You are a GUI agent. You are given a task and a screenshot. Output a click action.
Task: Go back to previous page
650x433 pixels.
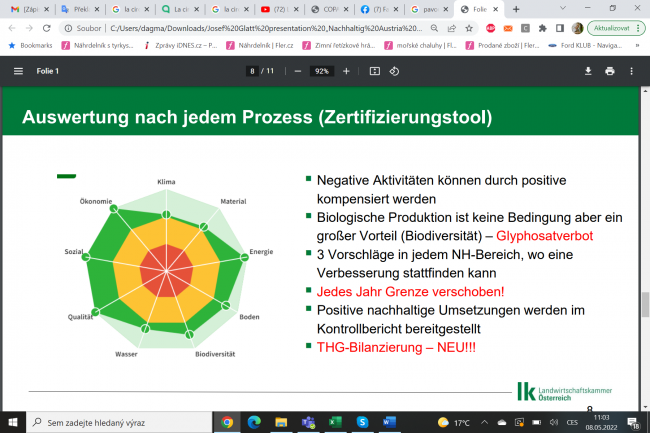pyautogui.click(x=12, y=28)
